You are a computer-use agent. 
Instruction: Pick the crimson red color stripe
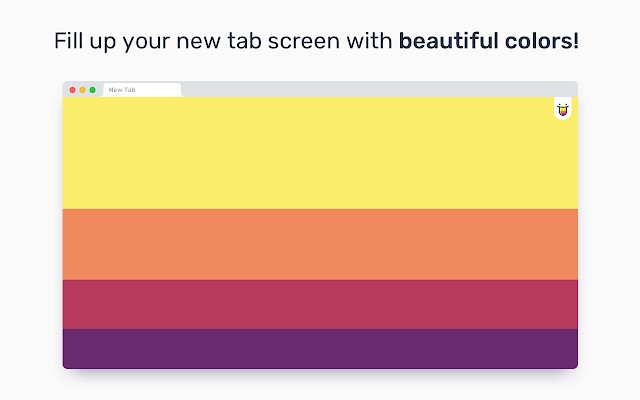pyautogui.click(x=320, y=304)
